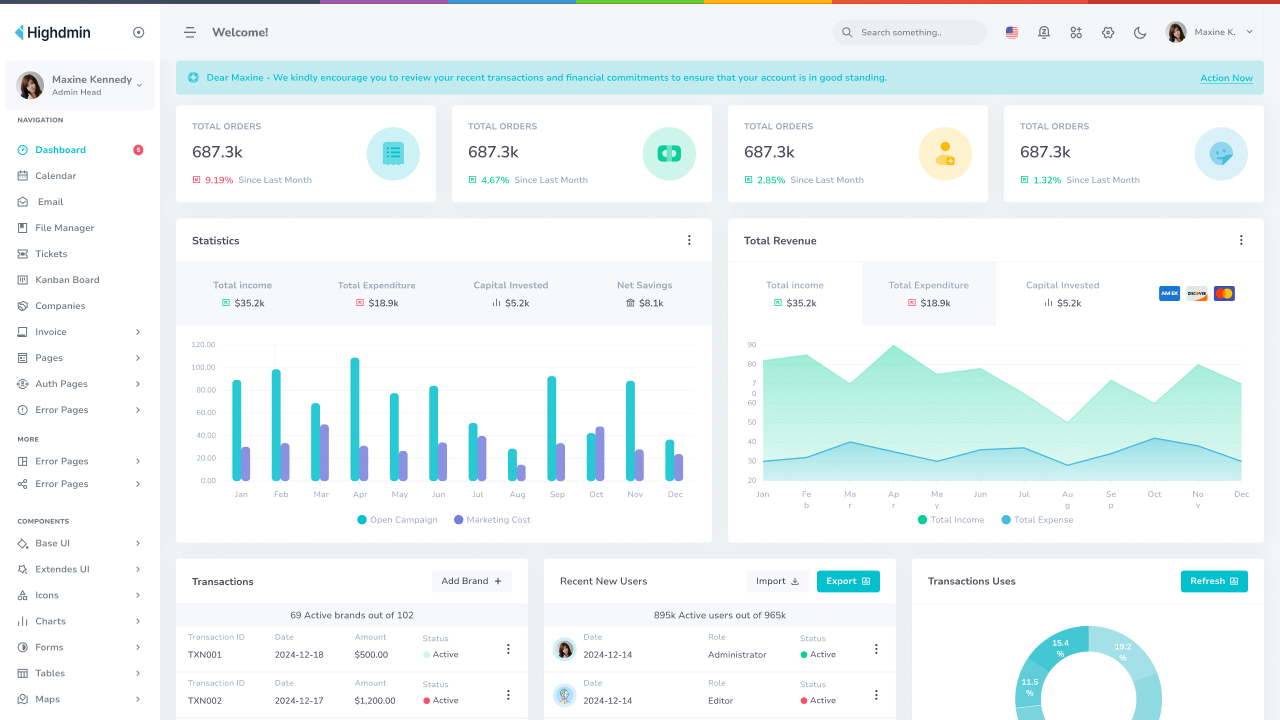Enable dark mode with the moon icon

(x=1140, y=32)
